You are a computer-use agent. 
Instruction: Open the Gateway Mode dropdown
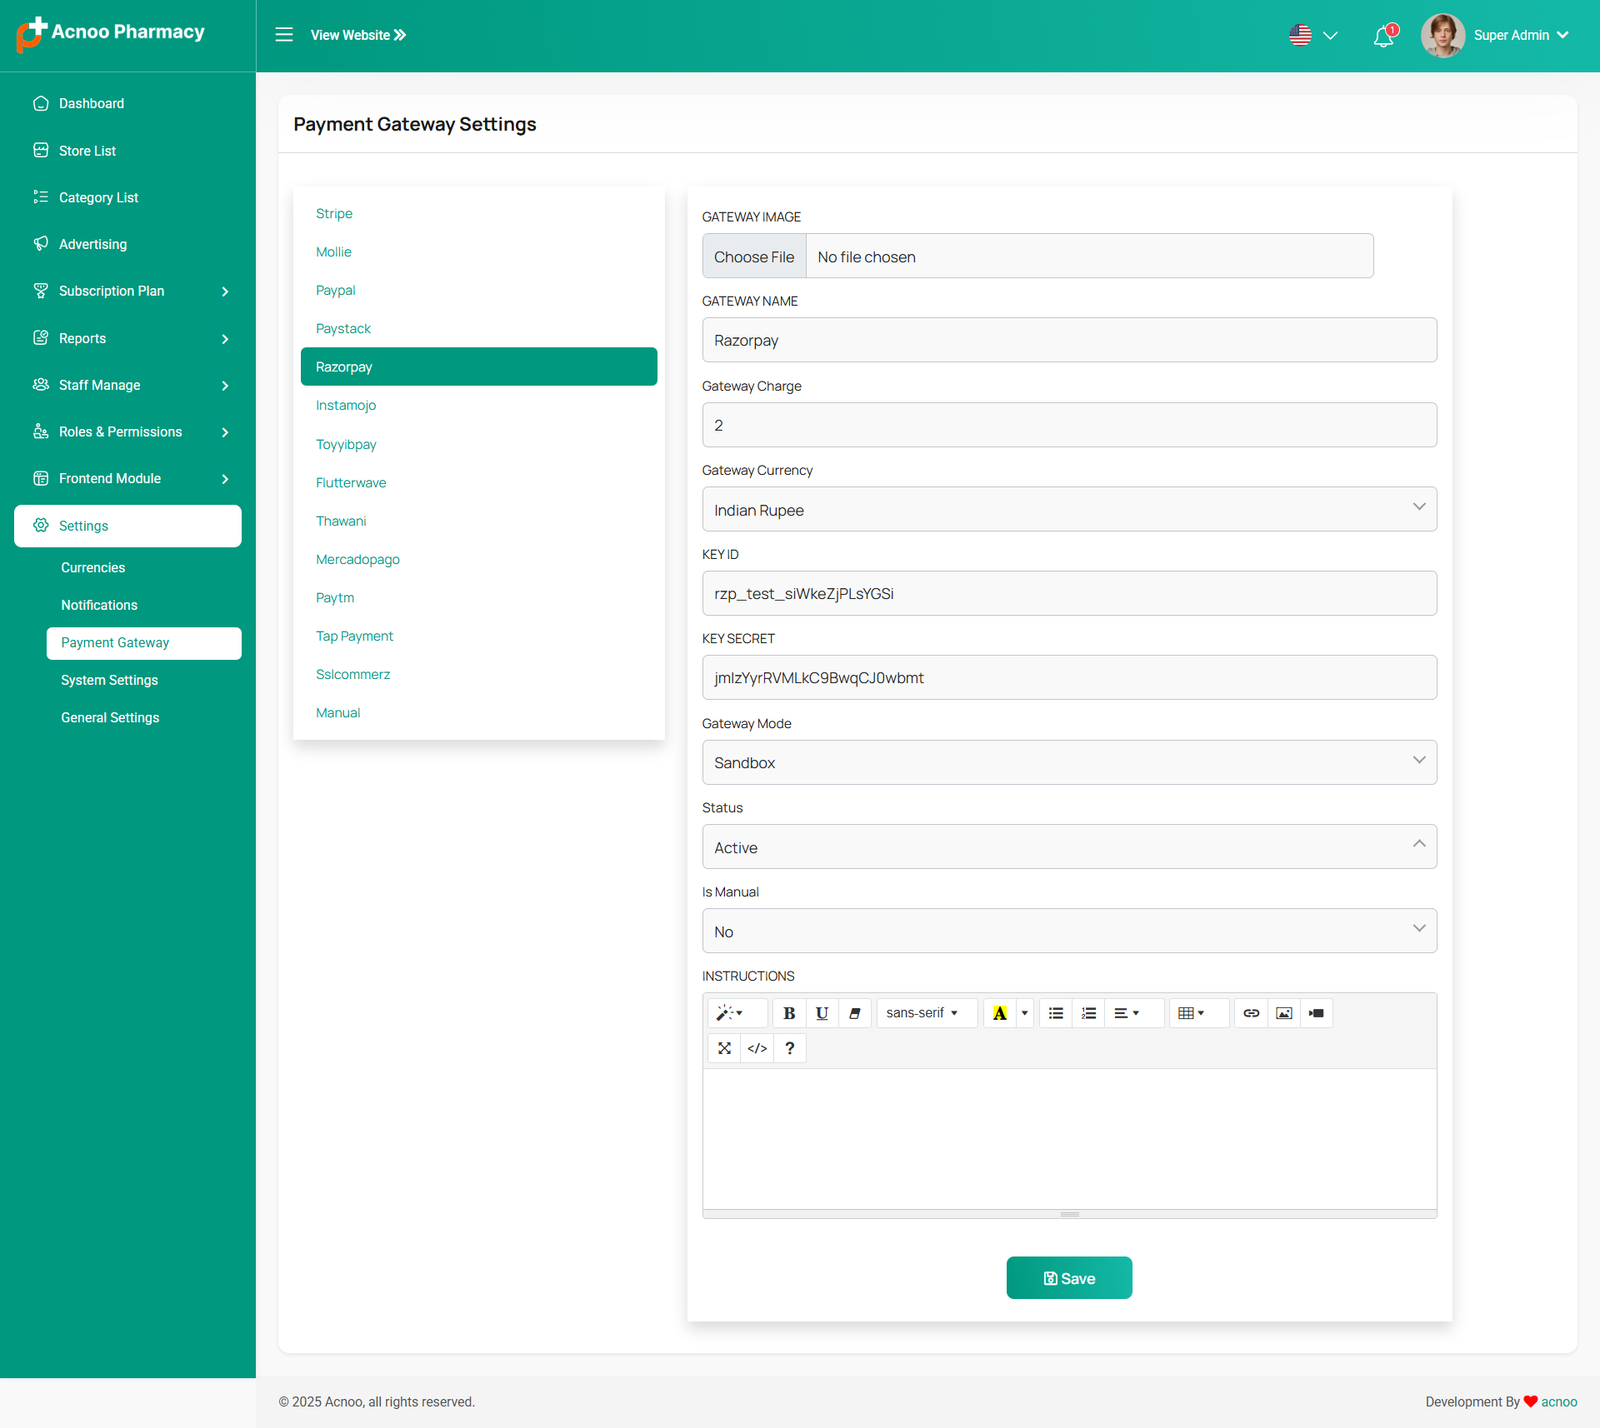coord(1069,762)
